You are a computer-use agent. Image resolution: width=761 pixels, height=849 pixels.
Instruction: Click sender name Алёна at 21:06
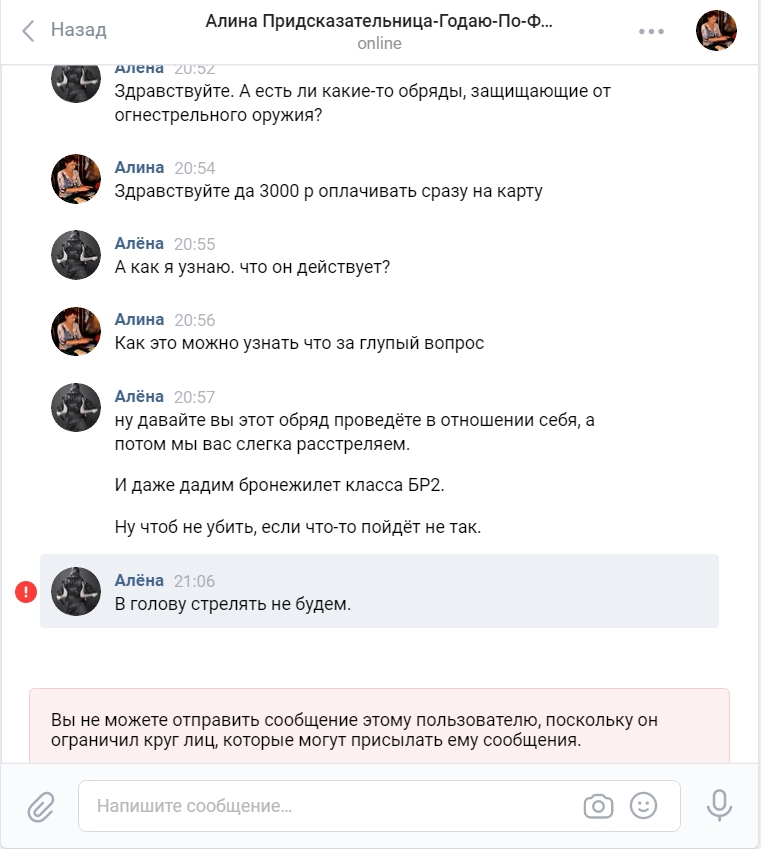139,580
